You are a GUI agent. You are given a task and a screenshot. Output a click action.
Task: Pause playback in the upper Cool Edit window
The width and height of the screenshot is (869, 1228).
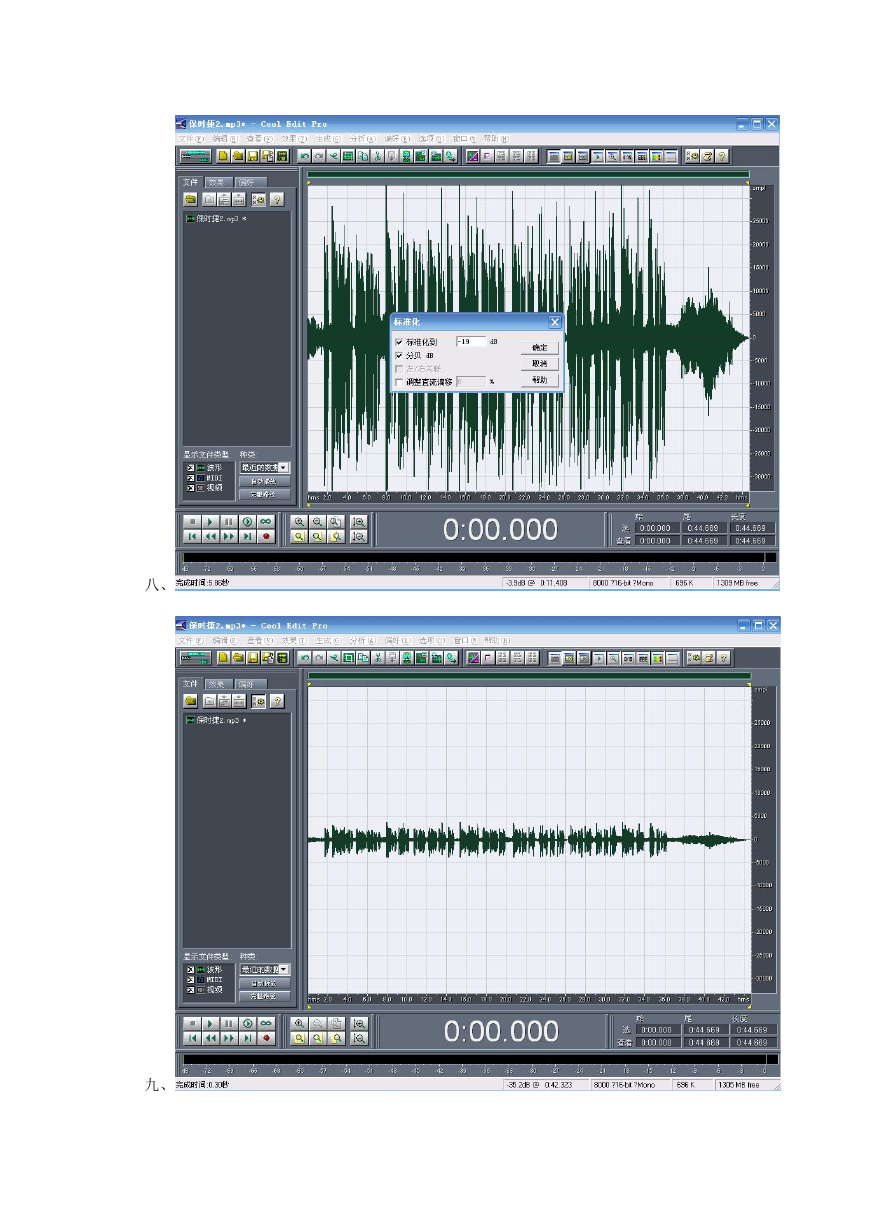[x=229, y=522]
